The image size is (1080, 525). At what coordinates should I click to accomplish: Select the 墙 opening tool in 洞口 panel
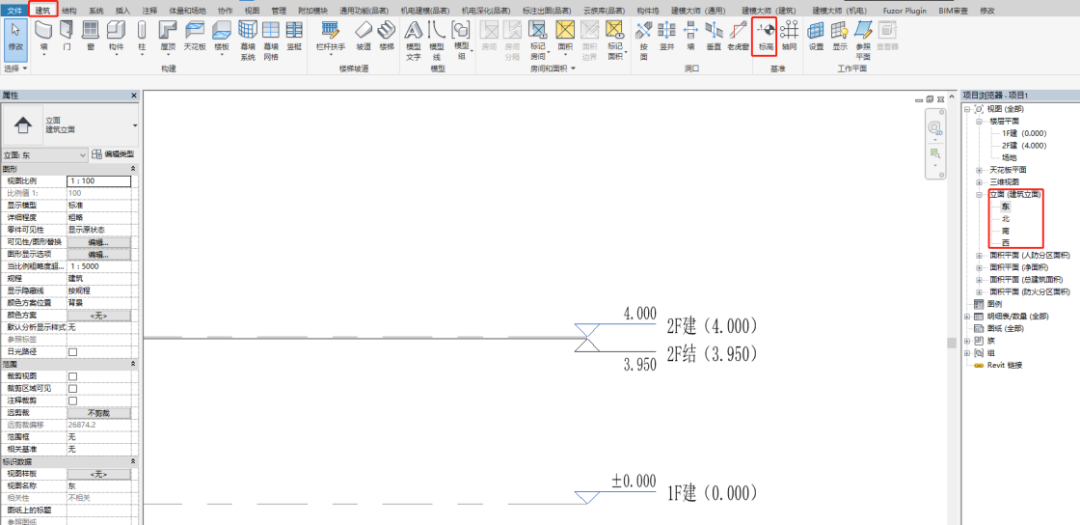tap(690, 36)
